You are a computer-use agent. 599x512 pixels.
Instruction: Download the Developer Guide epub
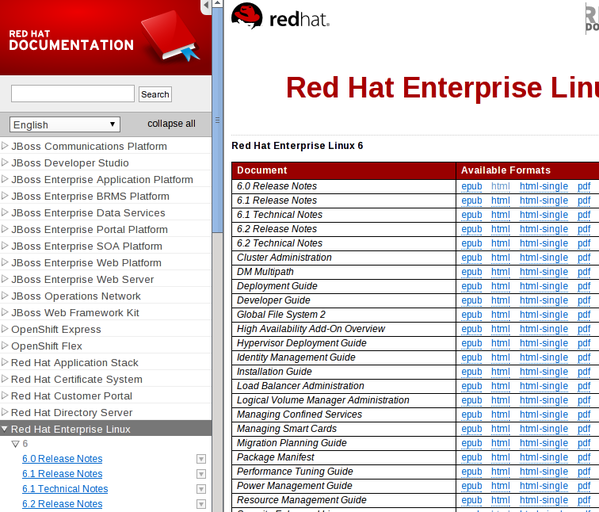[471, 300]
